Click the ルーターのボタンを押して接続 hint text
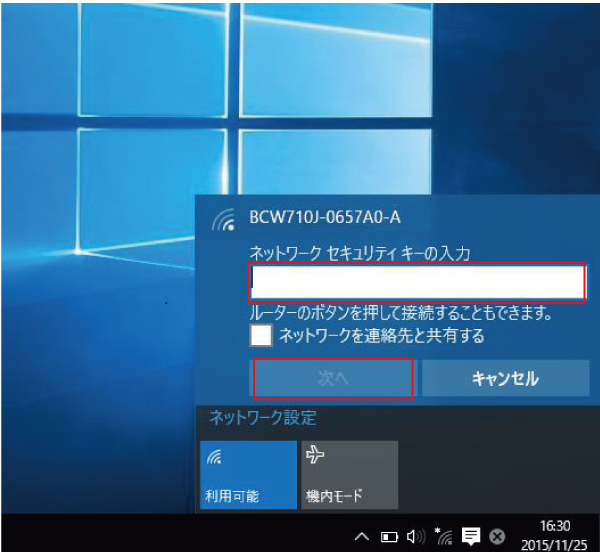Screen dimensions: 600x552 pos(401,313)
